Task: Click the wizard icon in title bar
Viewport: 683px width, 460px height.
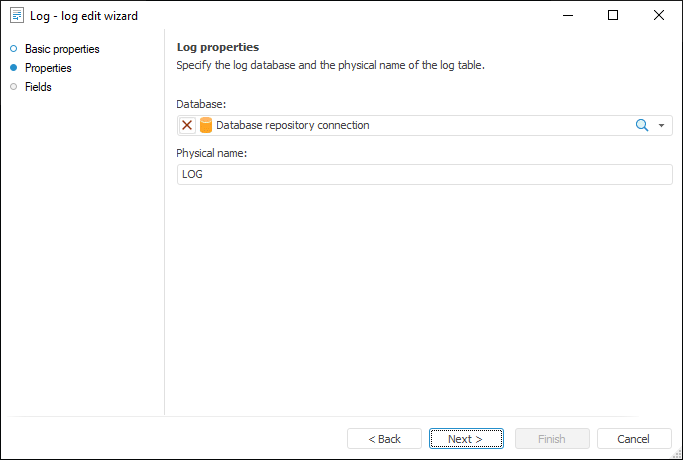Action: pos(17,15)
